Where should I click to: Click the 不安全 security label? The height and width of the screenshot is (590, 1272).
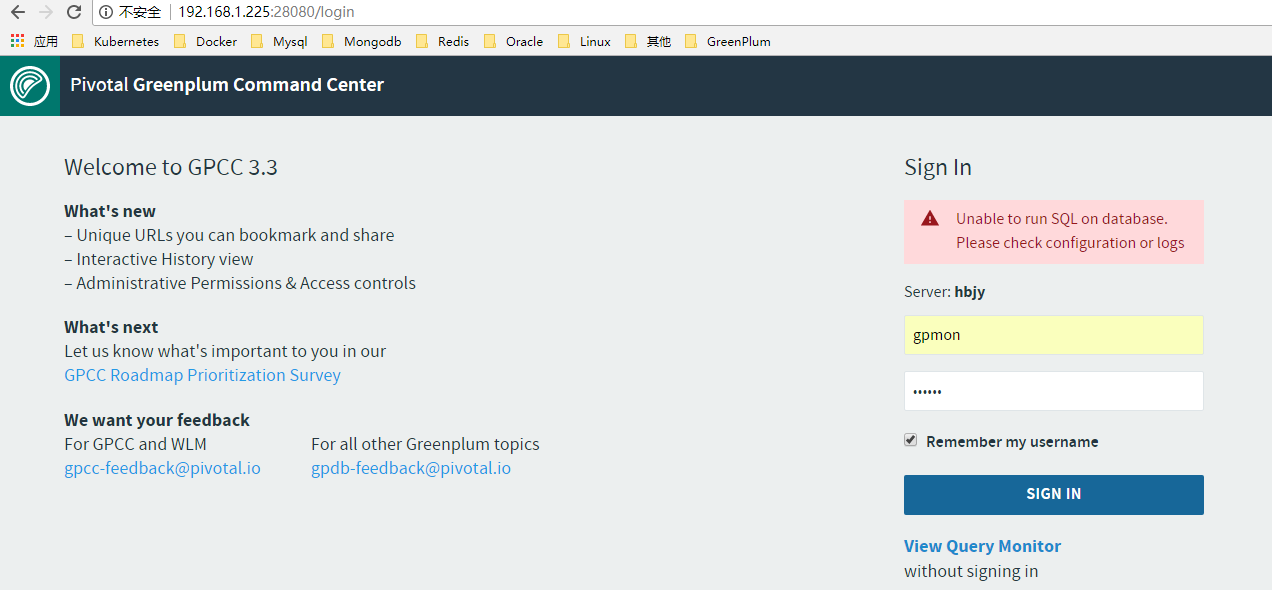tap(139, 12)
